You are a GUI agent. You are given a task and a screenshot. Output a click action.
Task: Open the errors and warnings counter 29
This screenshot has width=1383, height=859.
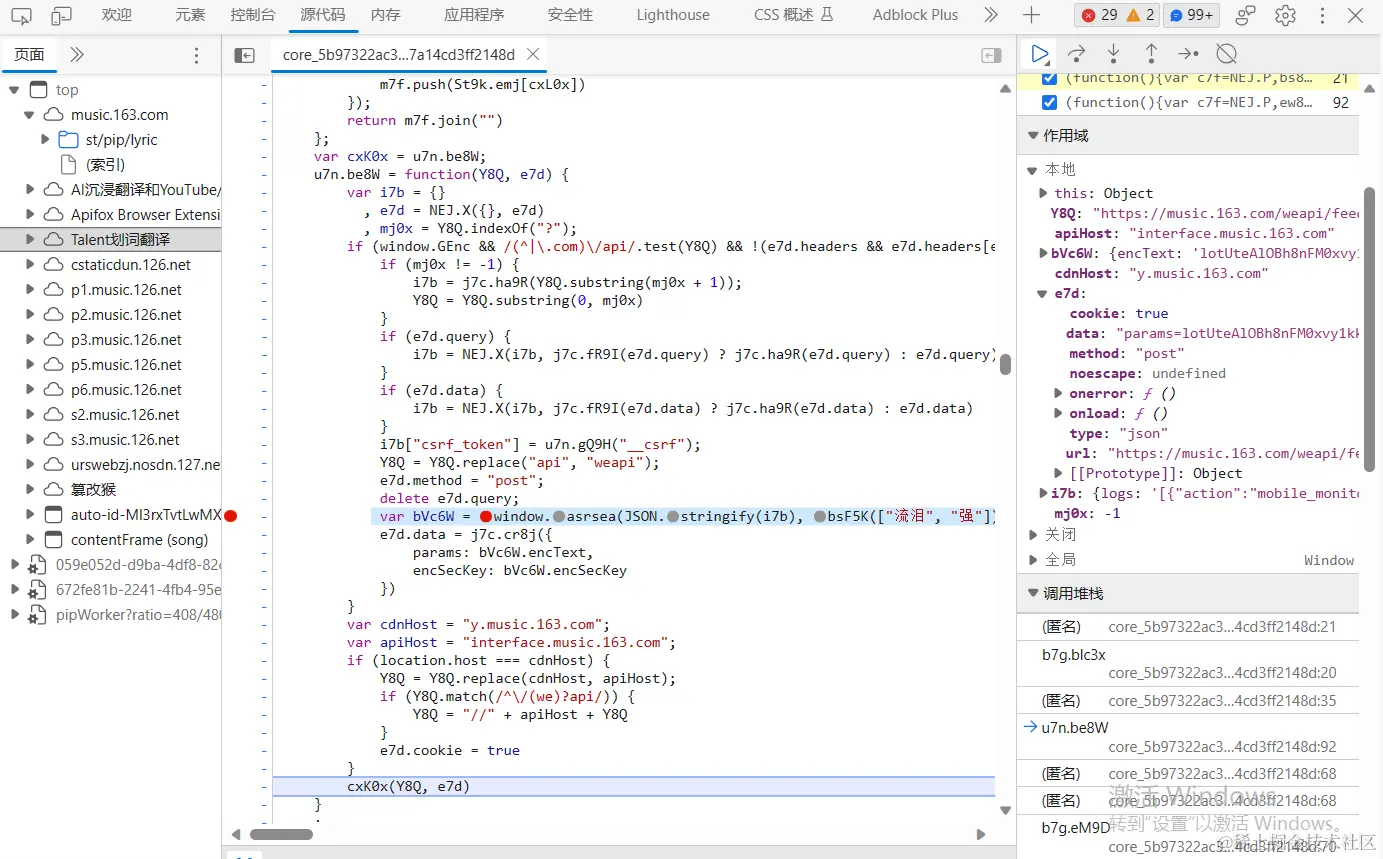click(x=1116, y=15)
